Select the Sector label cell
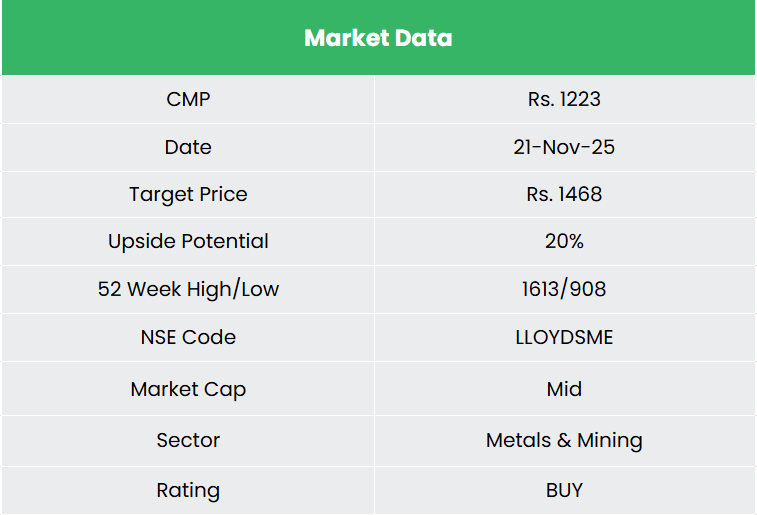Screen dimensions: 757x515 pos(188,440)
